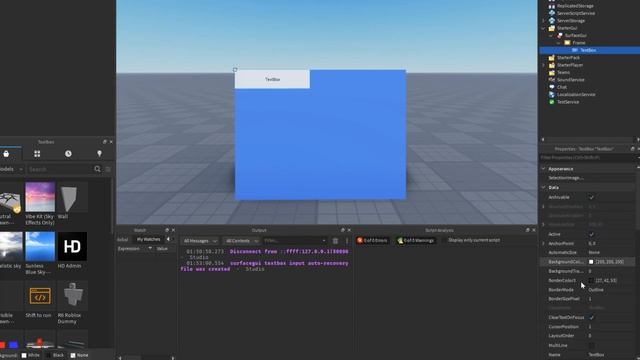Click the Toolbox search magnifier icon
The width and height of the screenshot is (640, 360).
coord(97,169)
